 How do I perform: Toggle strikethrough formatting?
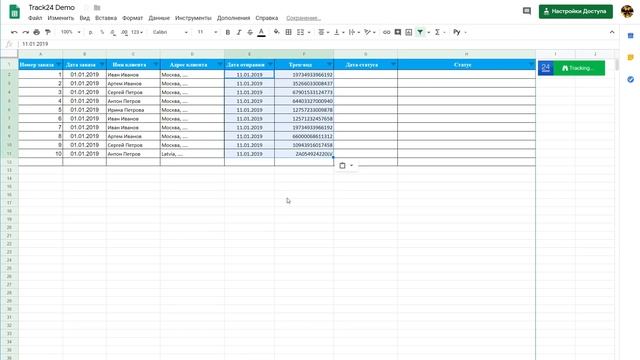click(x=250, y=32)
